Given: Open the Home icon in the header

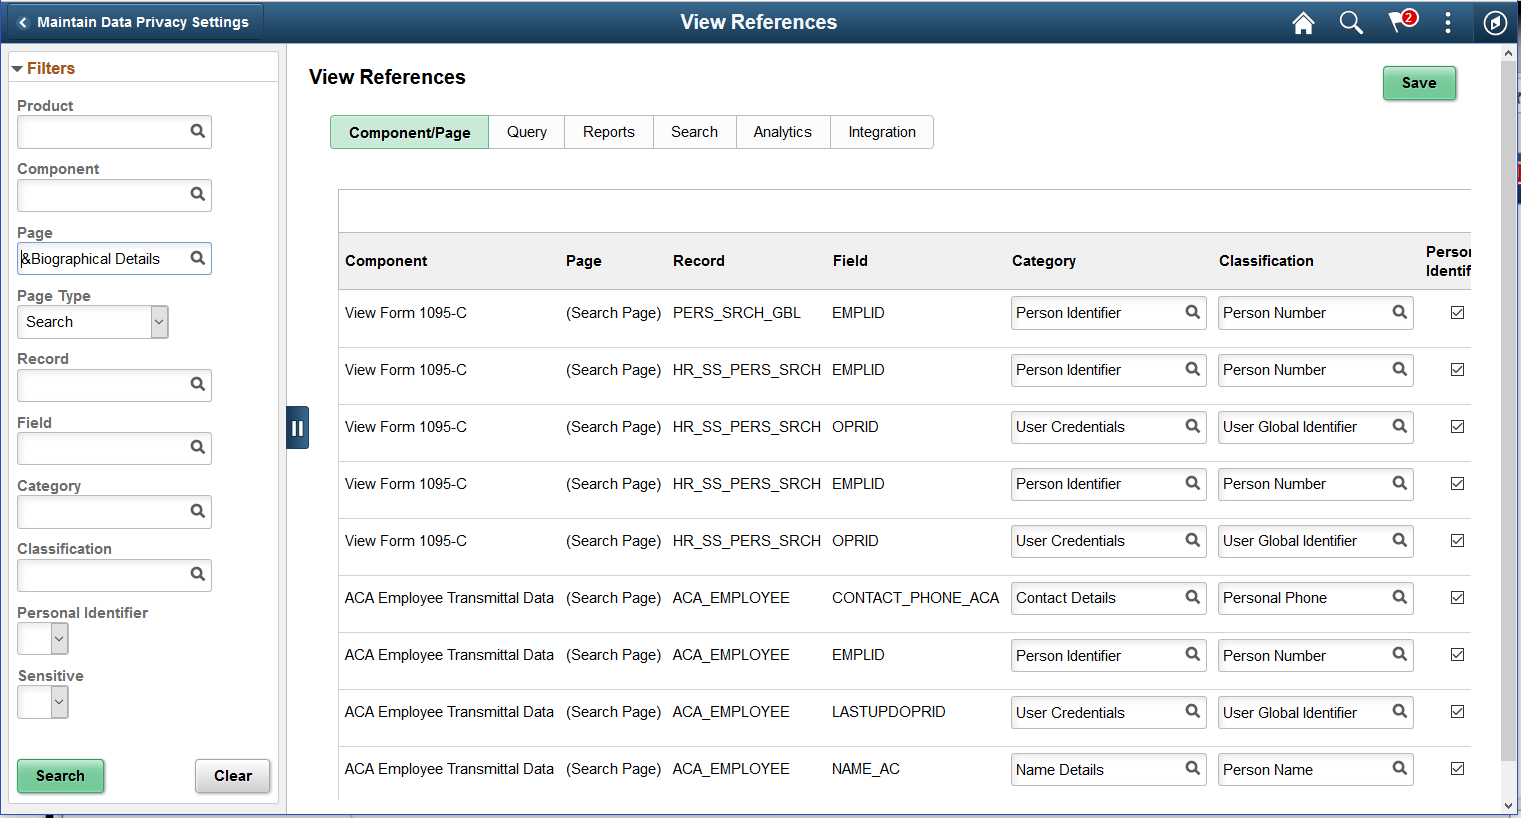Looking at the screenshot, I should pos(1303,22).
